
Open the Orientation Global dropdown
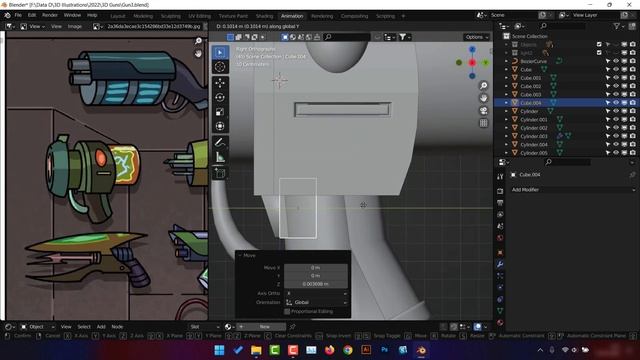(316, 302)
